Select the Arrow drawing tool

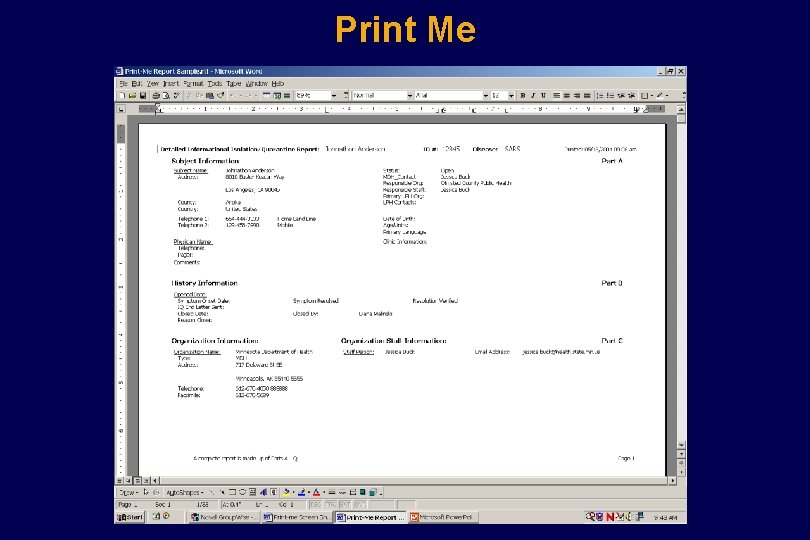pos(223,492)
